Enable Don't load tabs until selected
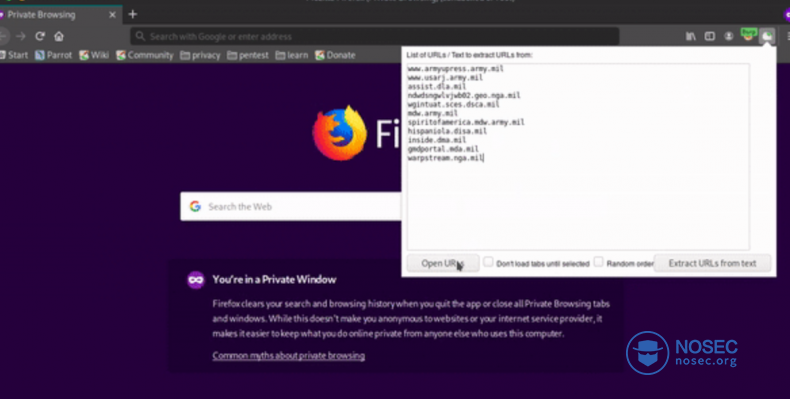Viewport: 790px width, 399px height. tap(488, 262)
